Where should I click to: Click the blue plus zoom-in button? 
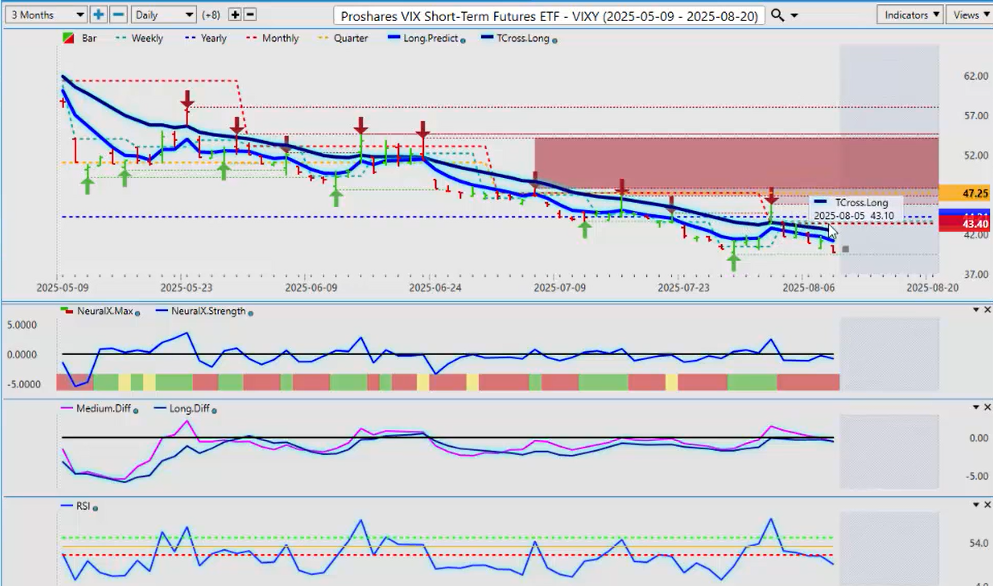coord(99,15)
